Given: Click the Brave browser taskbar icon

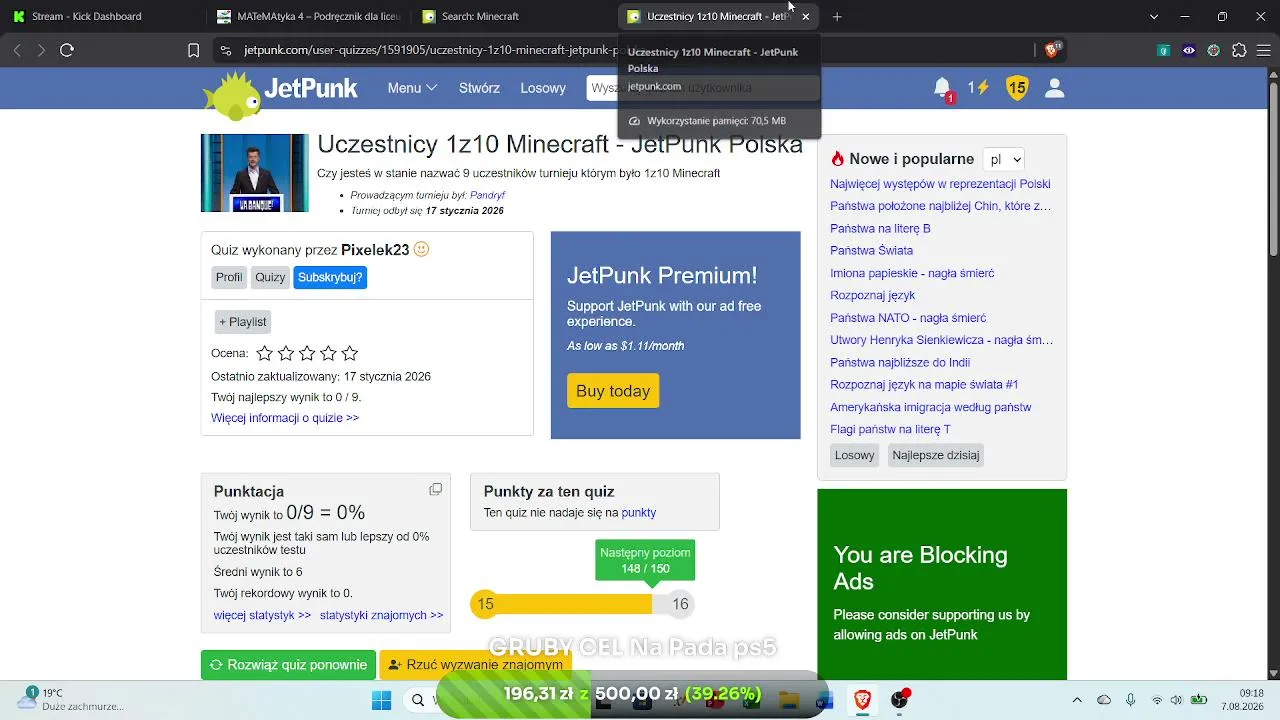Looking at the screenshot, I should click(862, 700).
